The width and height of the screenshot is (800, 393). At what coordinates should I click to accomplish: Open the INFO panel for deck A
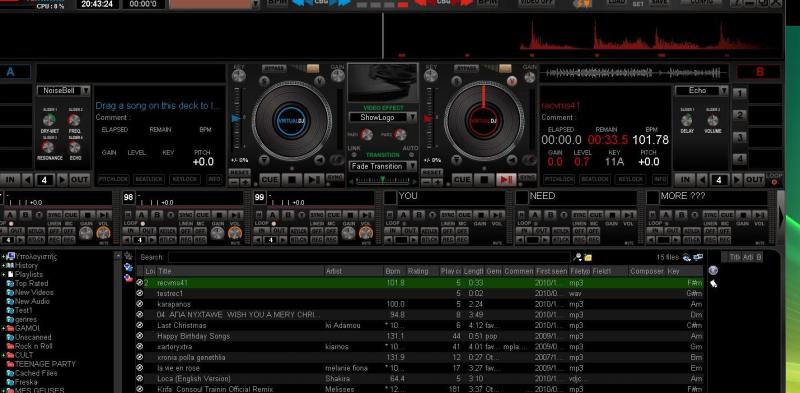point(214,180)
